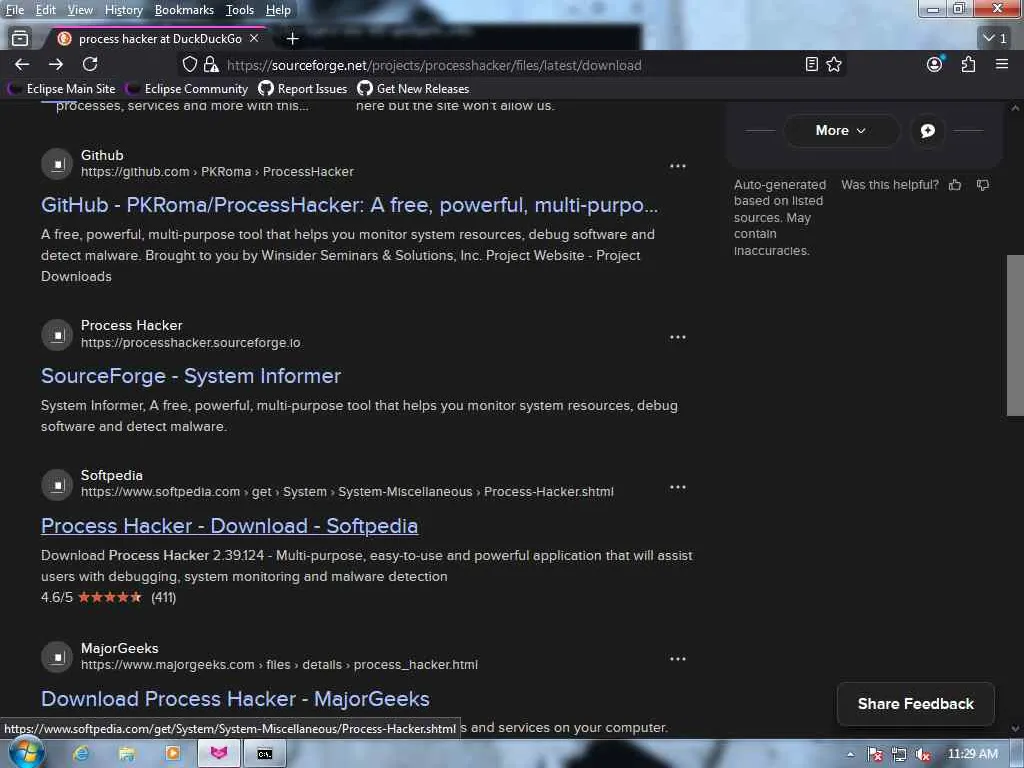Image resolution: width=1024 pixels, height=768 pixels.
Task: Open Report Issues bookmark
Action: point(303,89)
